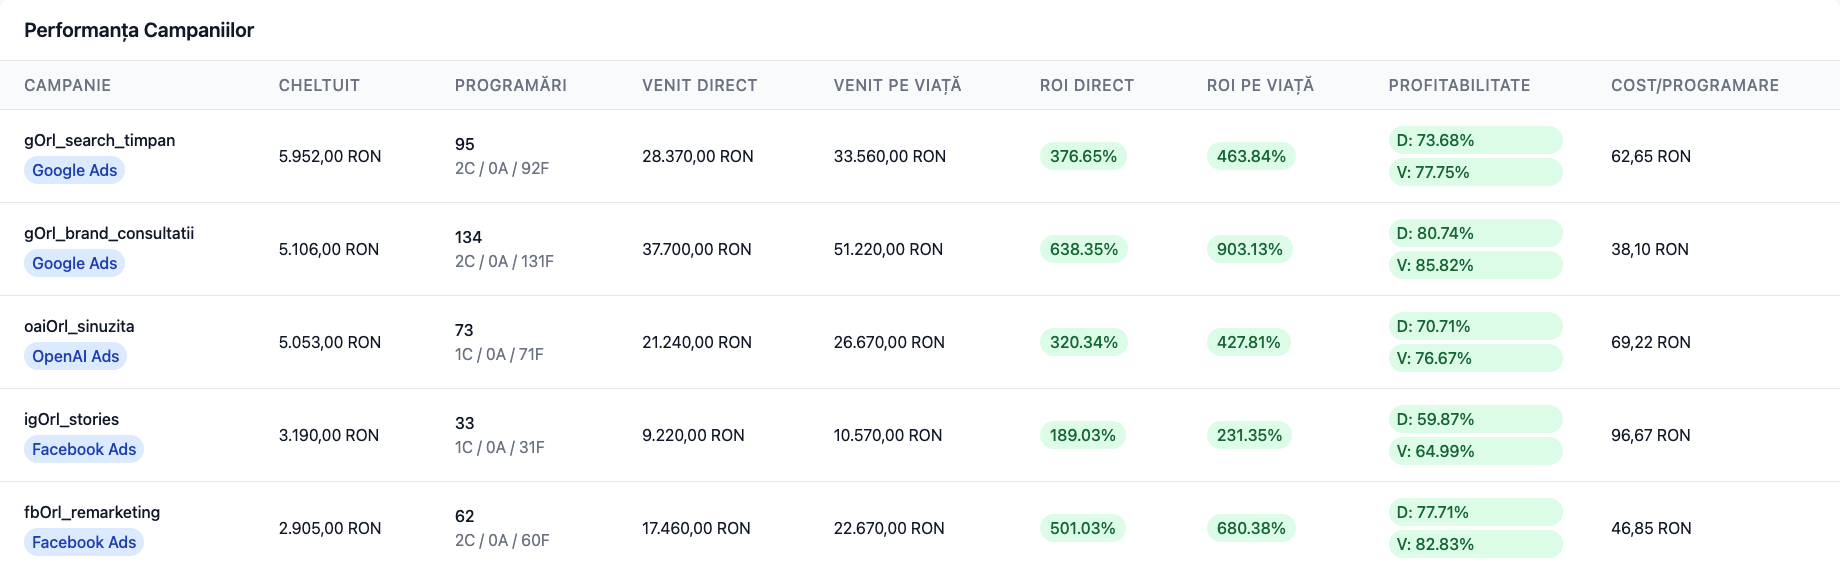The height and width of the screenshot is (574, 1840).
Task: Click the Facebook Ads badge under fbOrl_remarketing
Action: click(84, 542)
